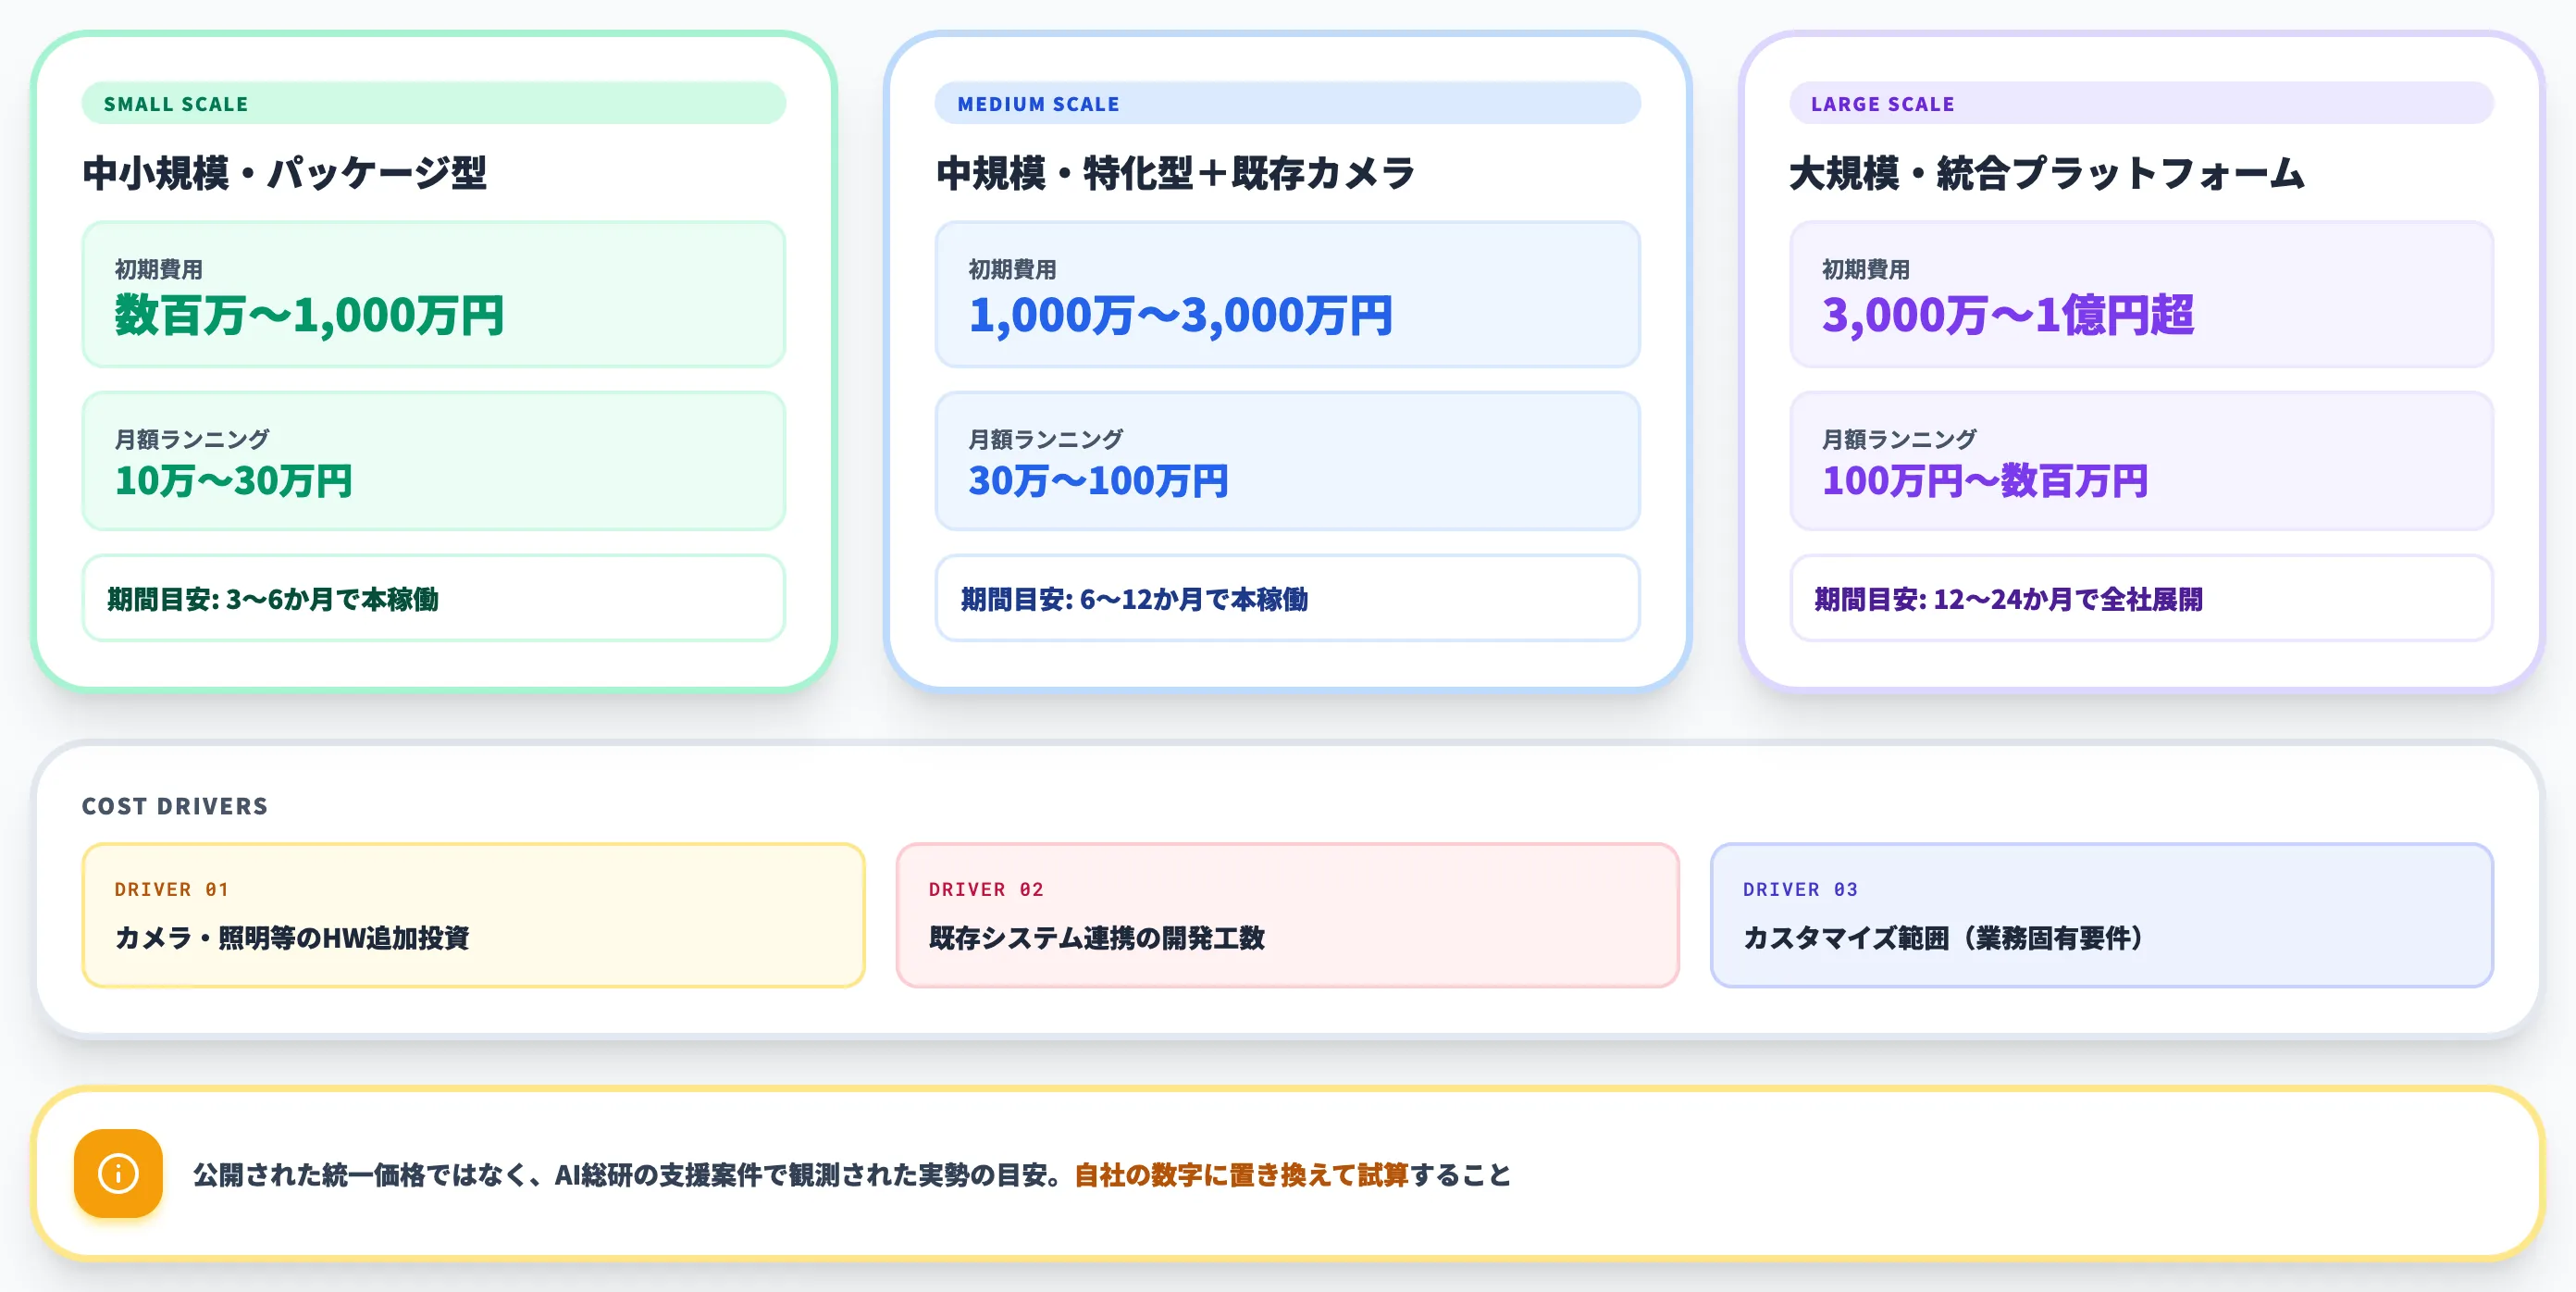Select DRIVER 02 card 既存システム連携の開発工数

[x=1287, y=915]
